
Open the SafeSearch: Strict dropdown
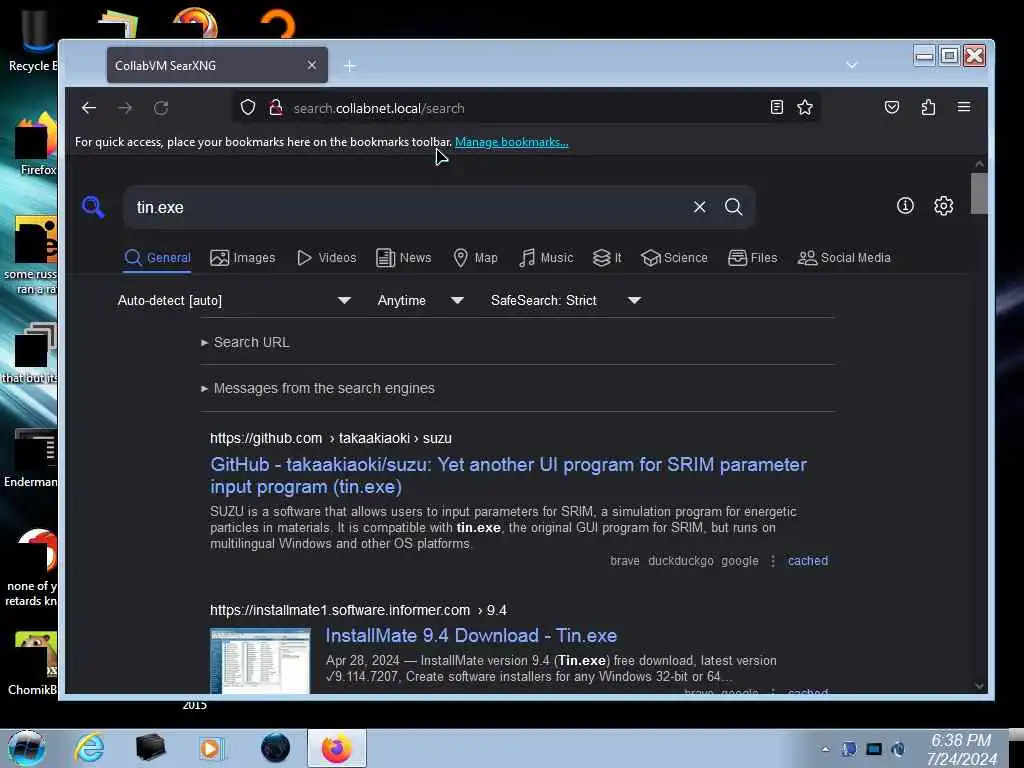point(566,300)
